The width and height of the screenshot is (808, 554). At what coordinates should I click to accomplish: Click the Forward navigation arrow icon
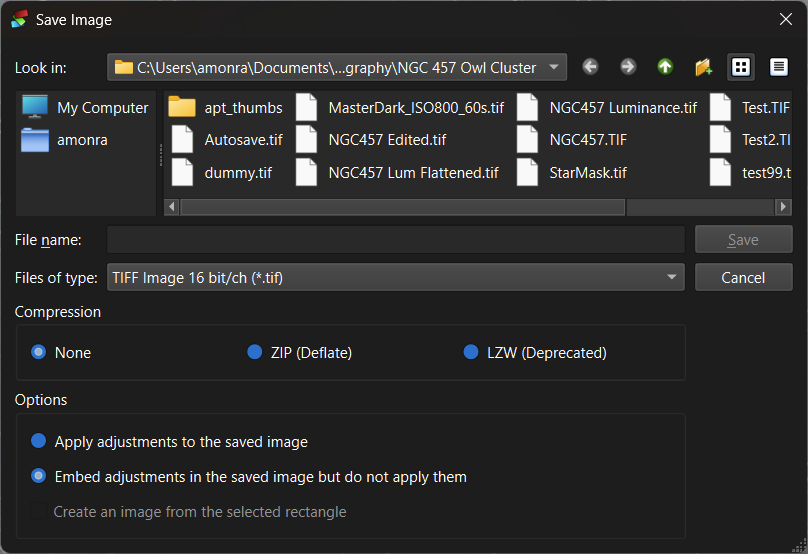[x=628, y=67]
